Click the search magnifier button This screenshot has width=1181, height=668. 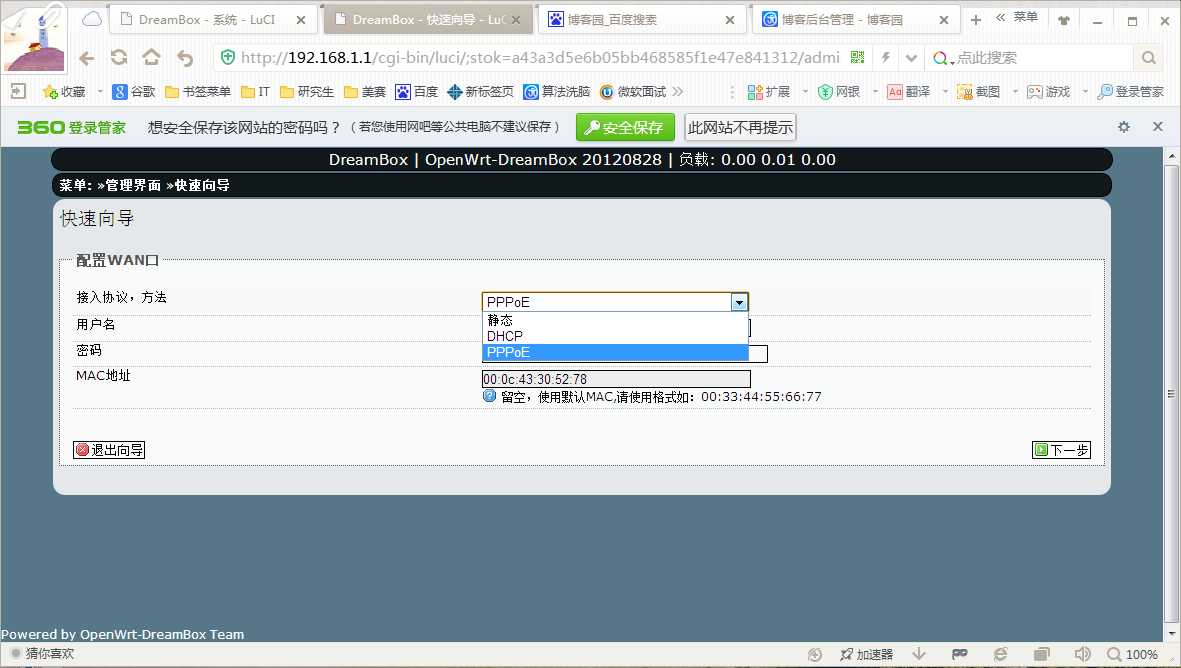[x=1148, y=58]
